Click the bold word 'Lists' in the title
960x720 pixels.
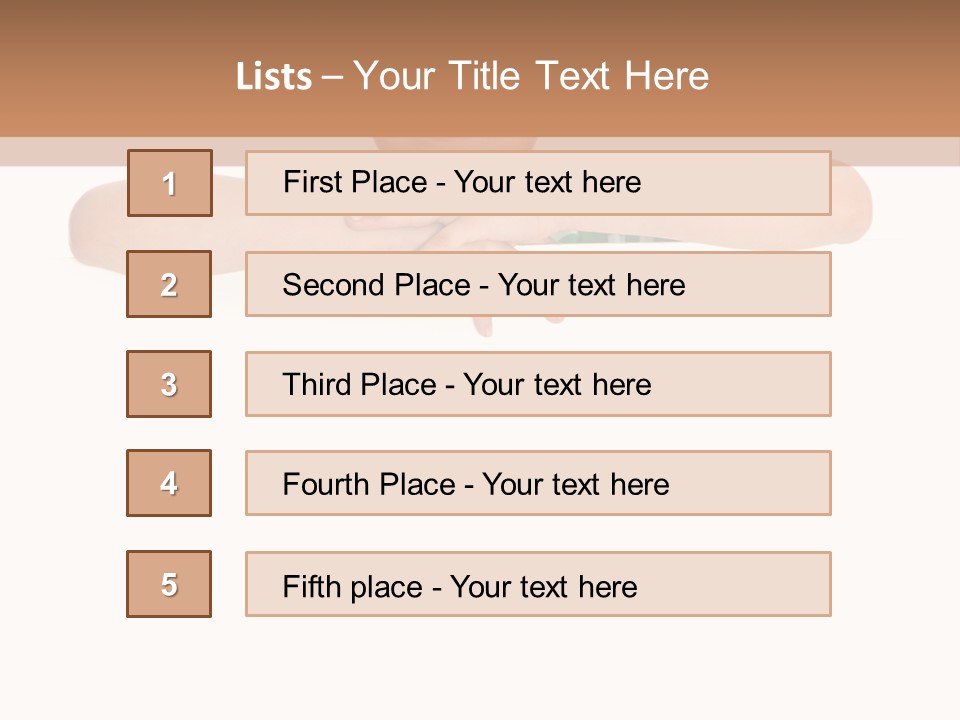click(x=274, y=76)
